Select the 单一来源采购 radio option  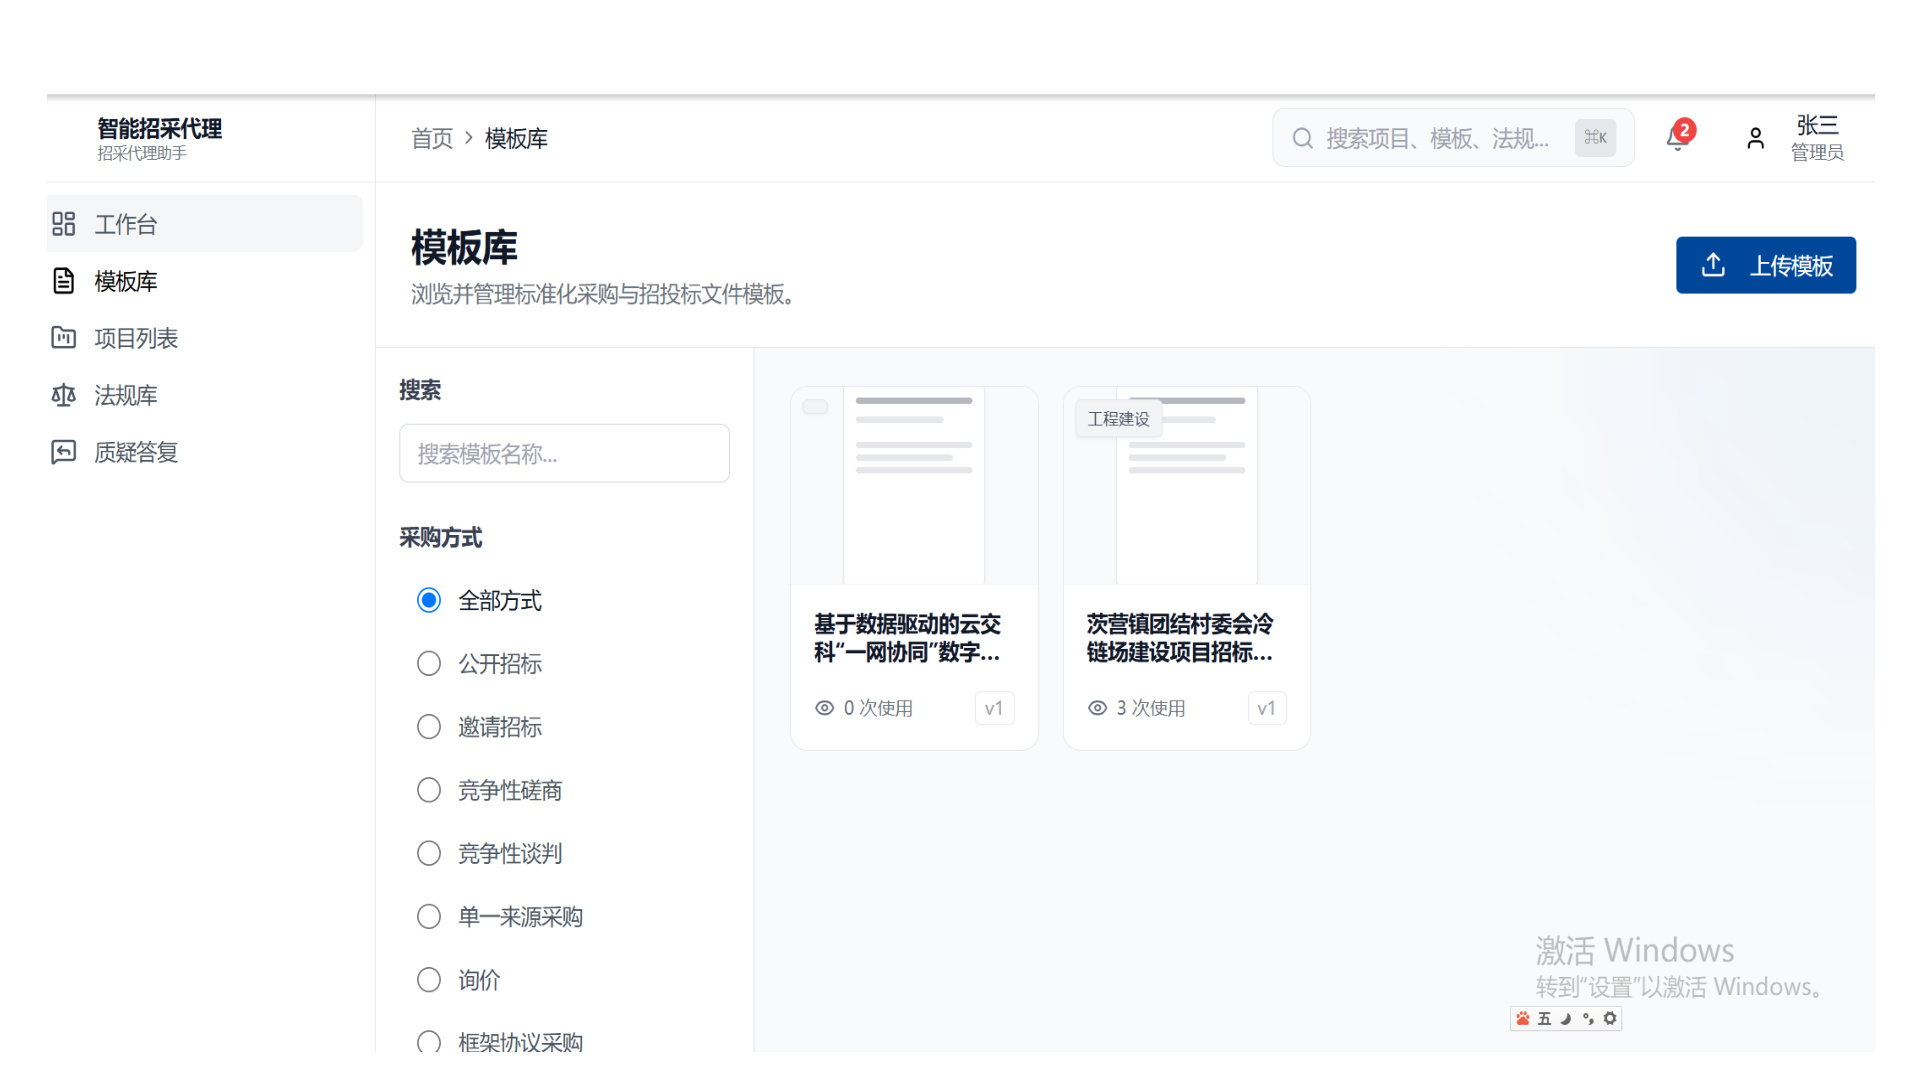tap(429, 916)
